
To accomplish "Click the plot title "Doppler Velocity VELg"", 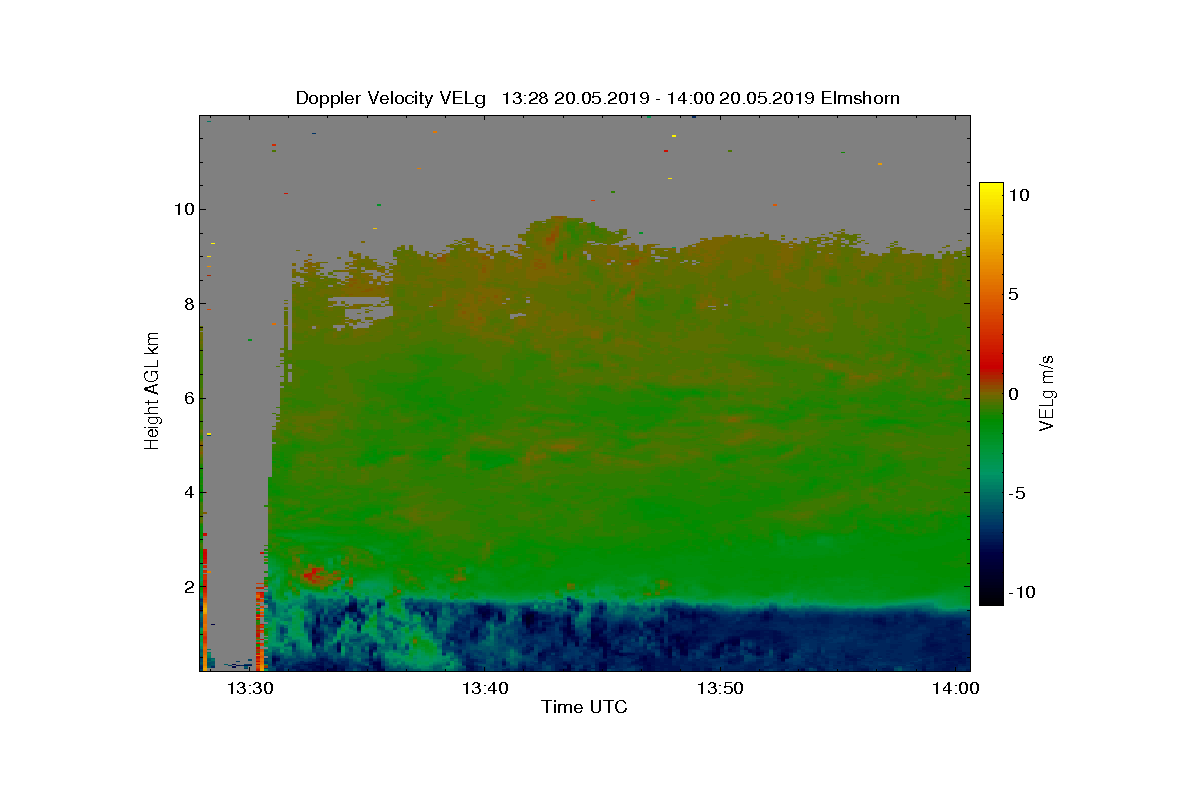I will (390, 98).
